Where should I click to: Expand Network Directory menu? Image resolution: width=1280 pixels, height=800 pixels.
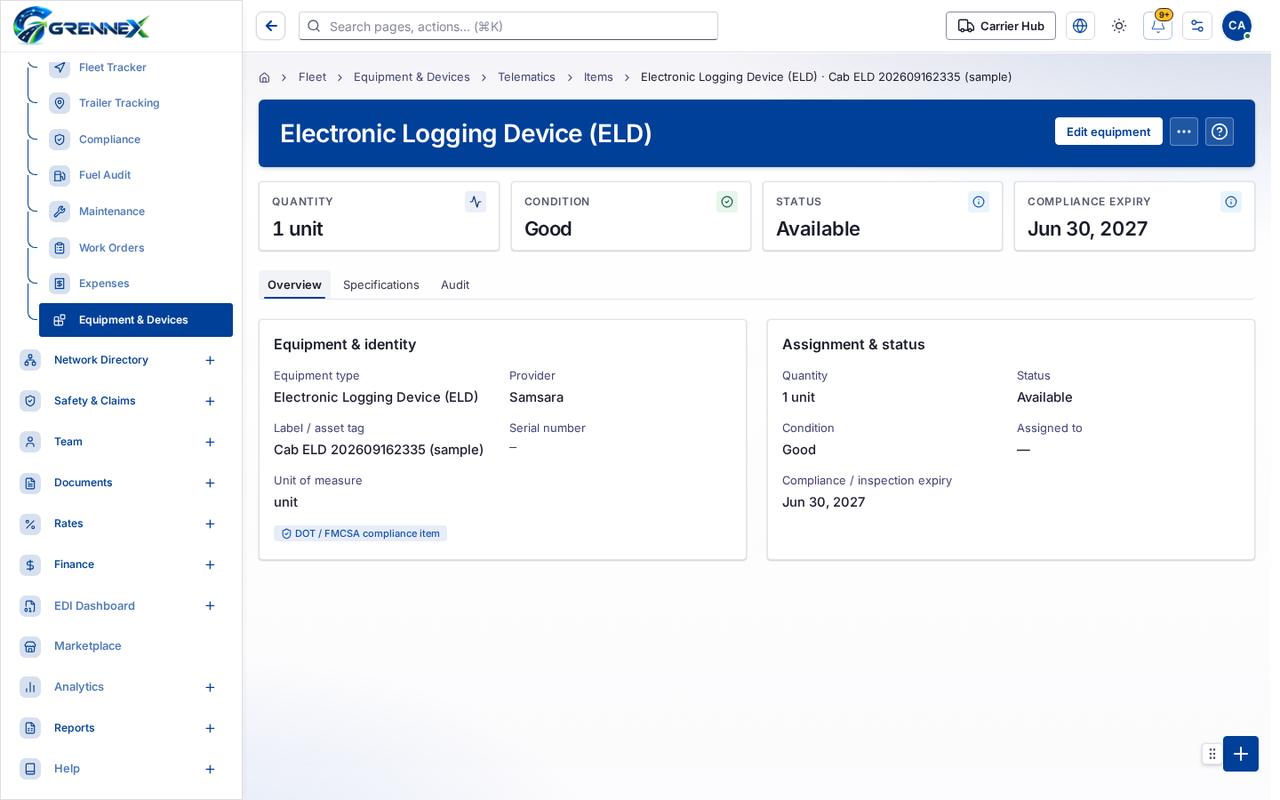(210, 360)
